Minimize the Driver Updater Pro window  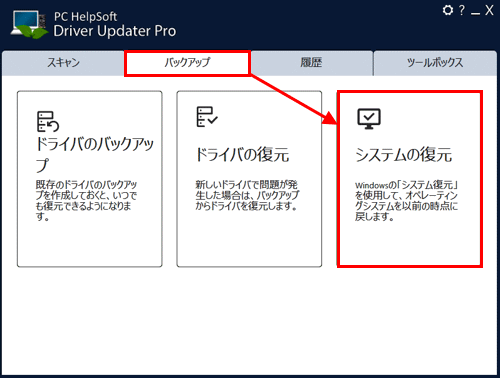(475, 13)
